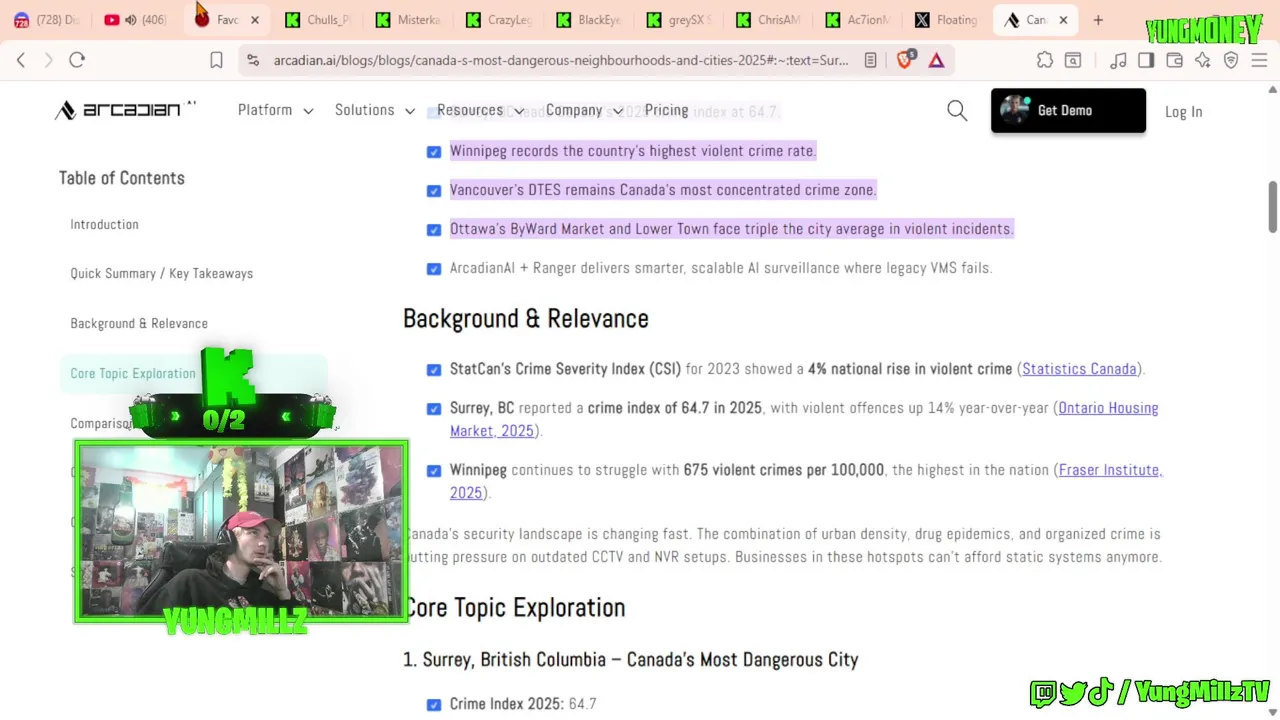Switch to the Floating X tab

[x=947, y=20]
